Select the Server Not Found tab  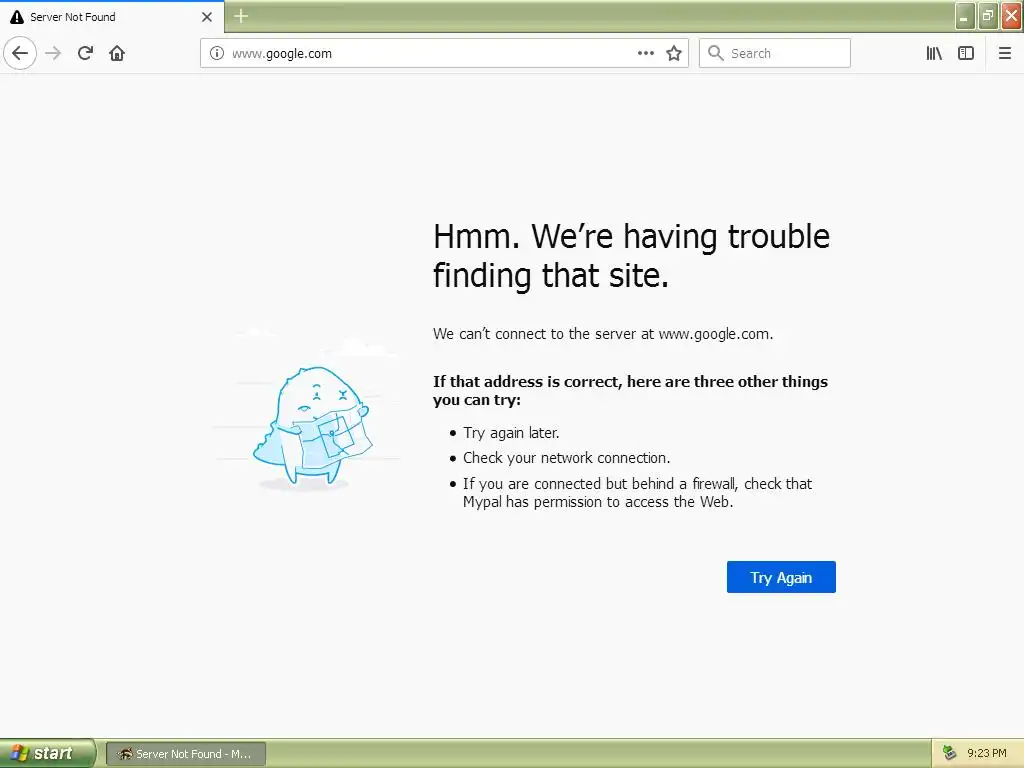[x=112, y=16]
